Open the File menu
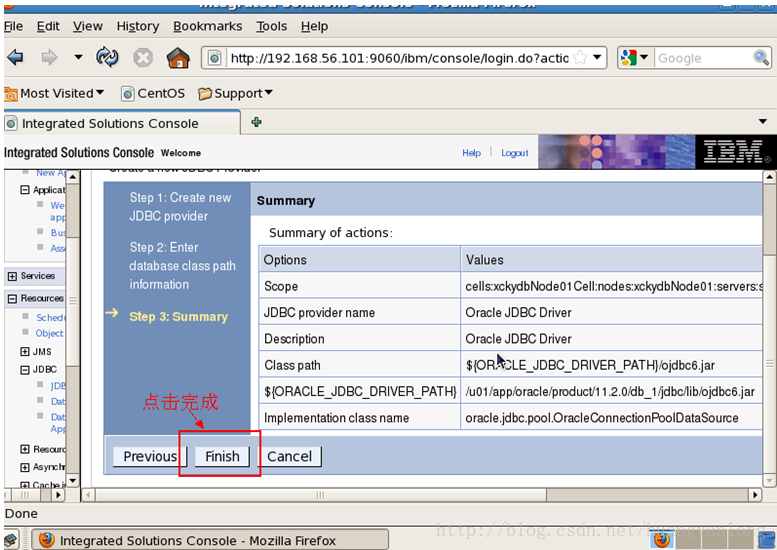777x550 pixels. pyautogui.click(x=13, y=26)
